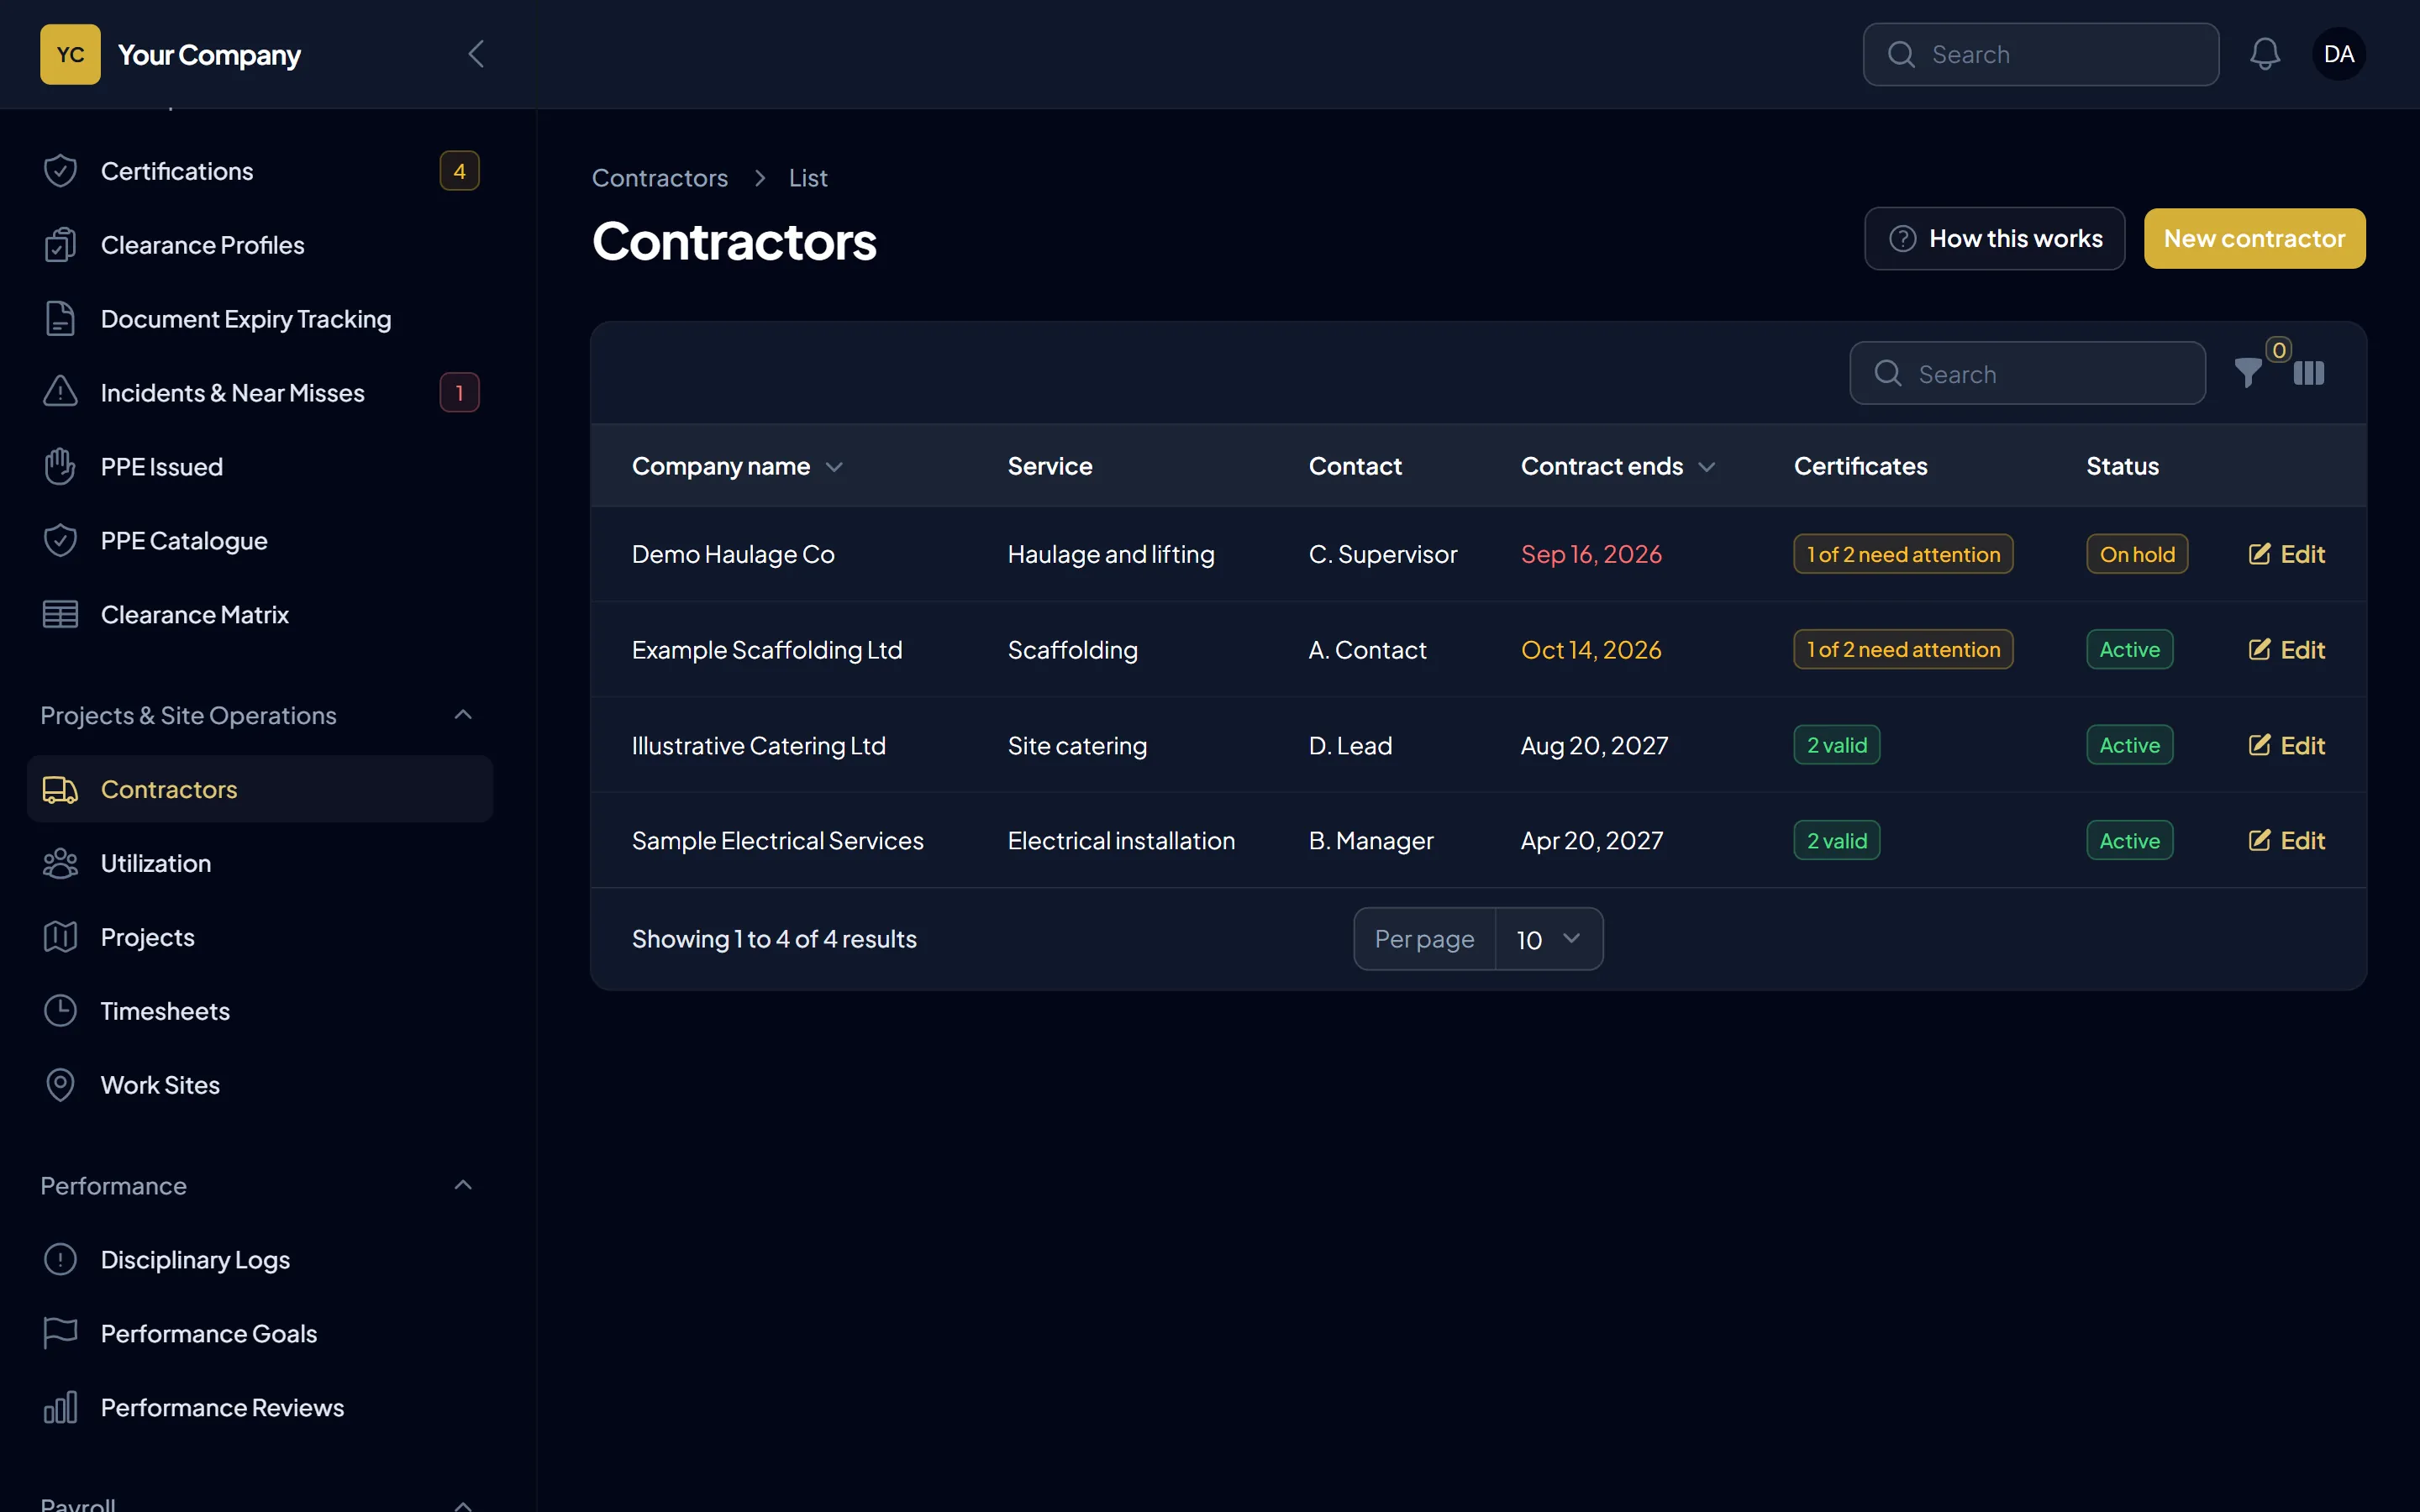Click the Sep 16, 2026 date
This screenshot has height=1512, width=2420.
pyautogui.click(x=1591, y=554)
